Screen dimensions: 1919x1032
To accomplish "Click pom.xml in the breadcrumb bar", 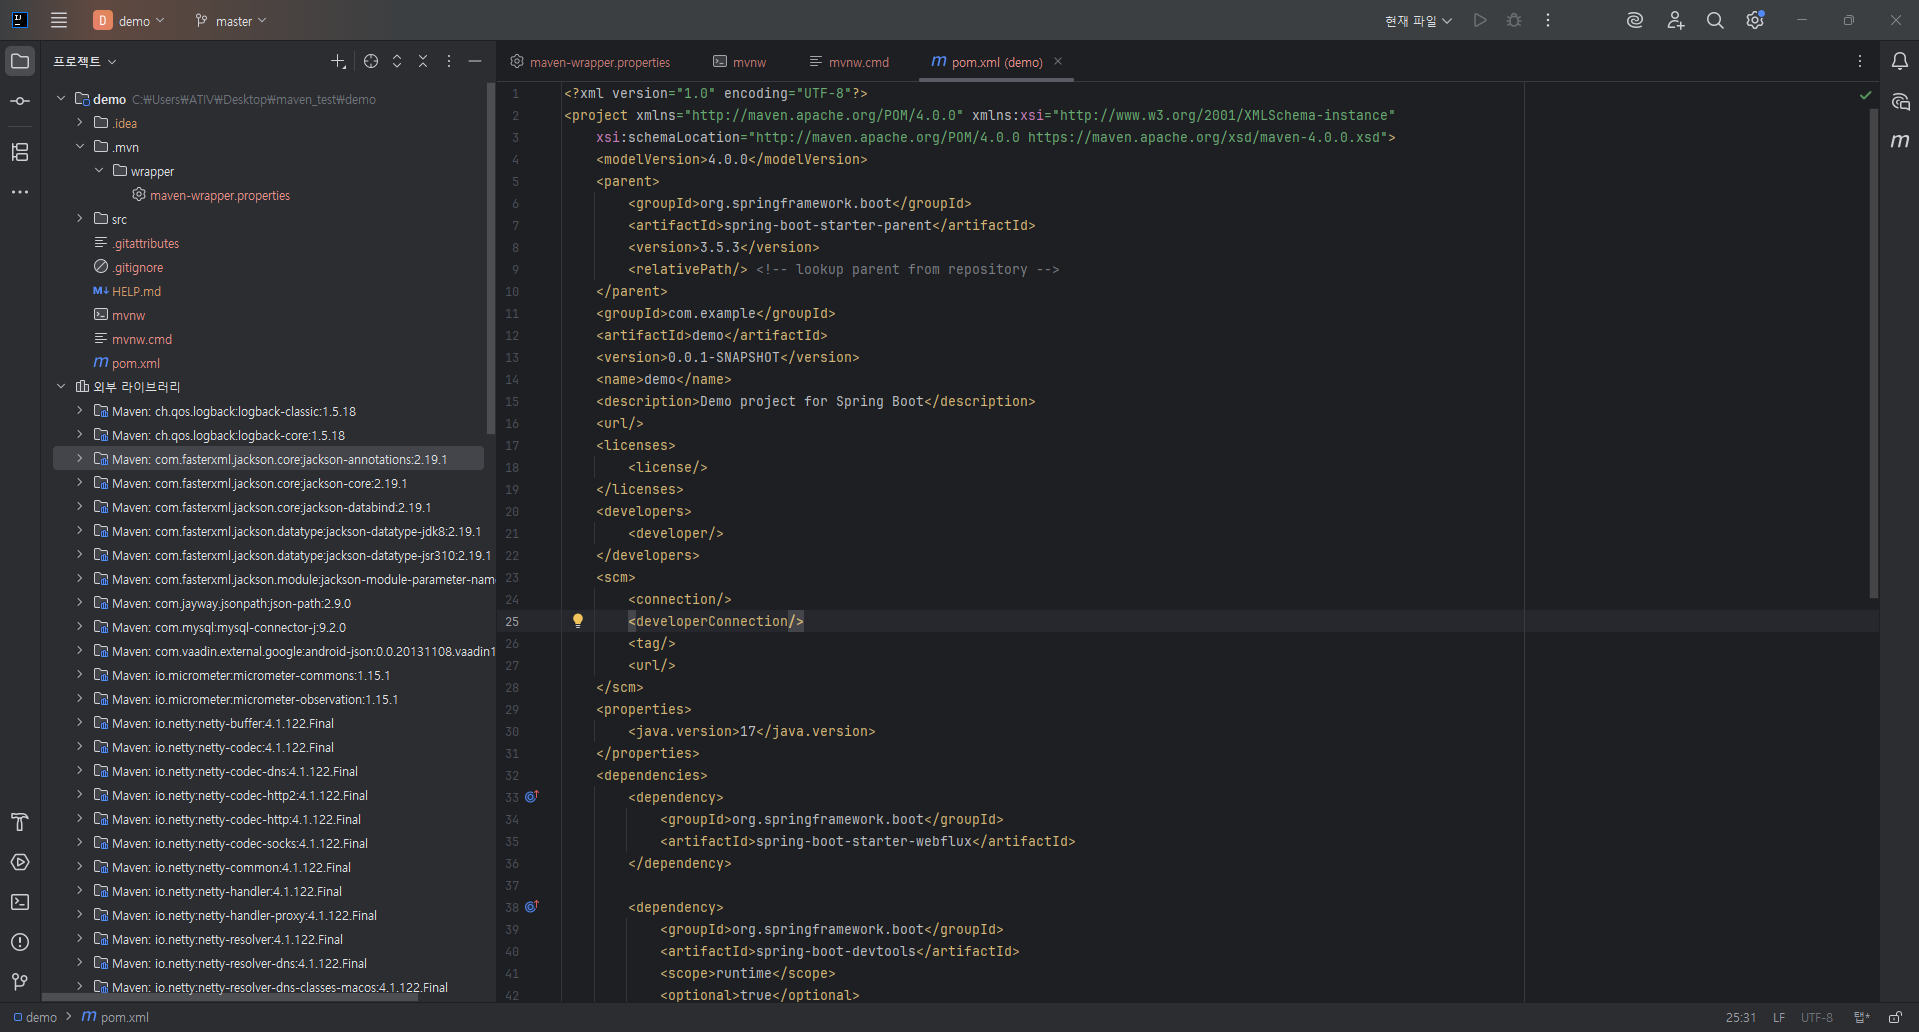I will (115, 1017).
